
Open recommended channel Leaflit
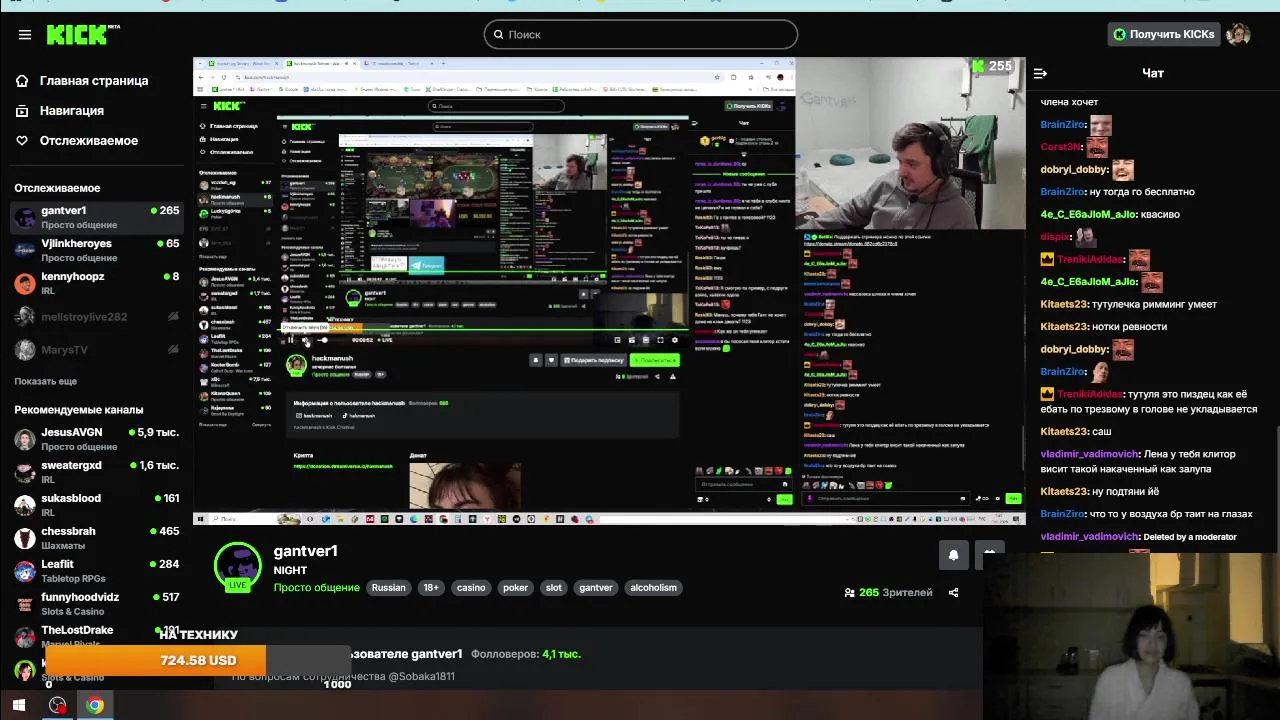point(96,571)
